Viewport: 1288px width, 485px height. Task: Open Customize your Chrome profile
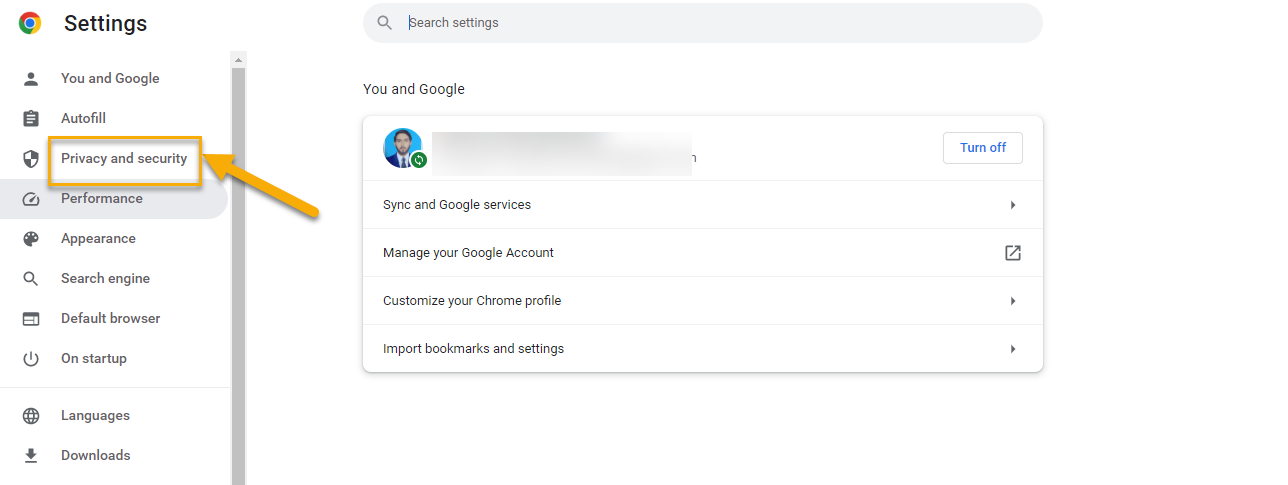[703, 301]
